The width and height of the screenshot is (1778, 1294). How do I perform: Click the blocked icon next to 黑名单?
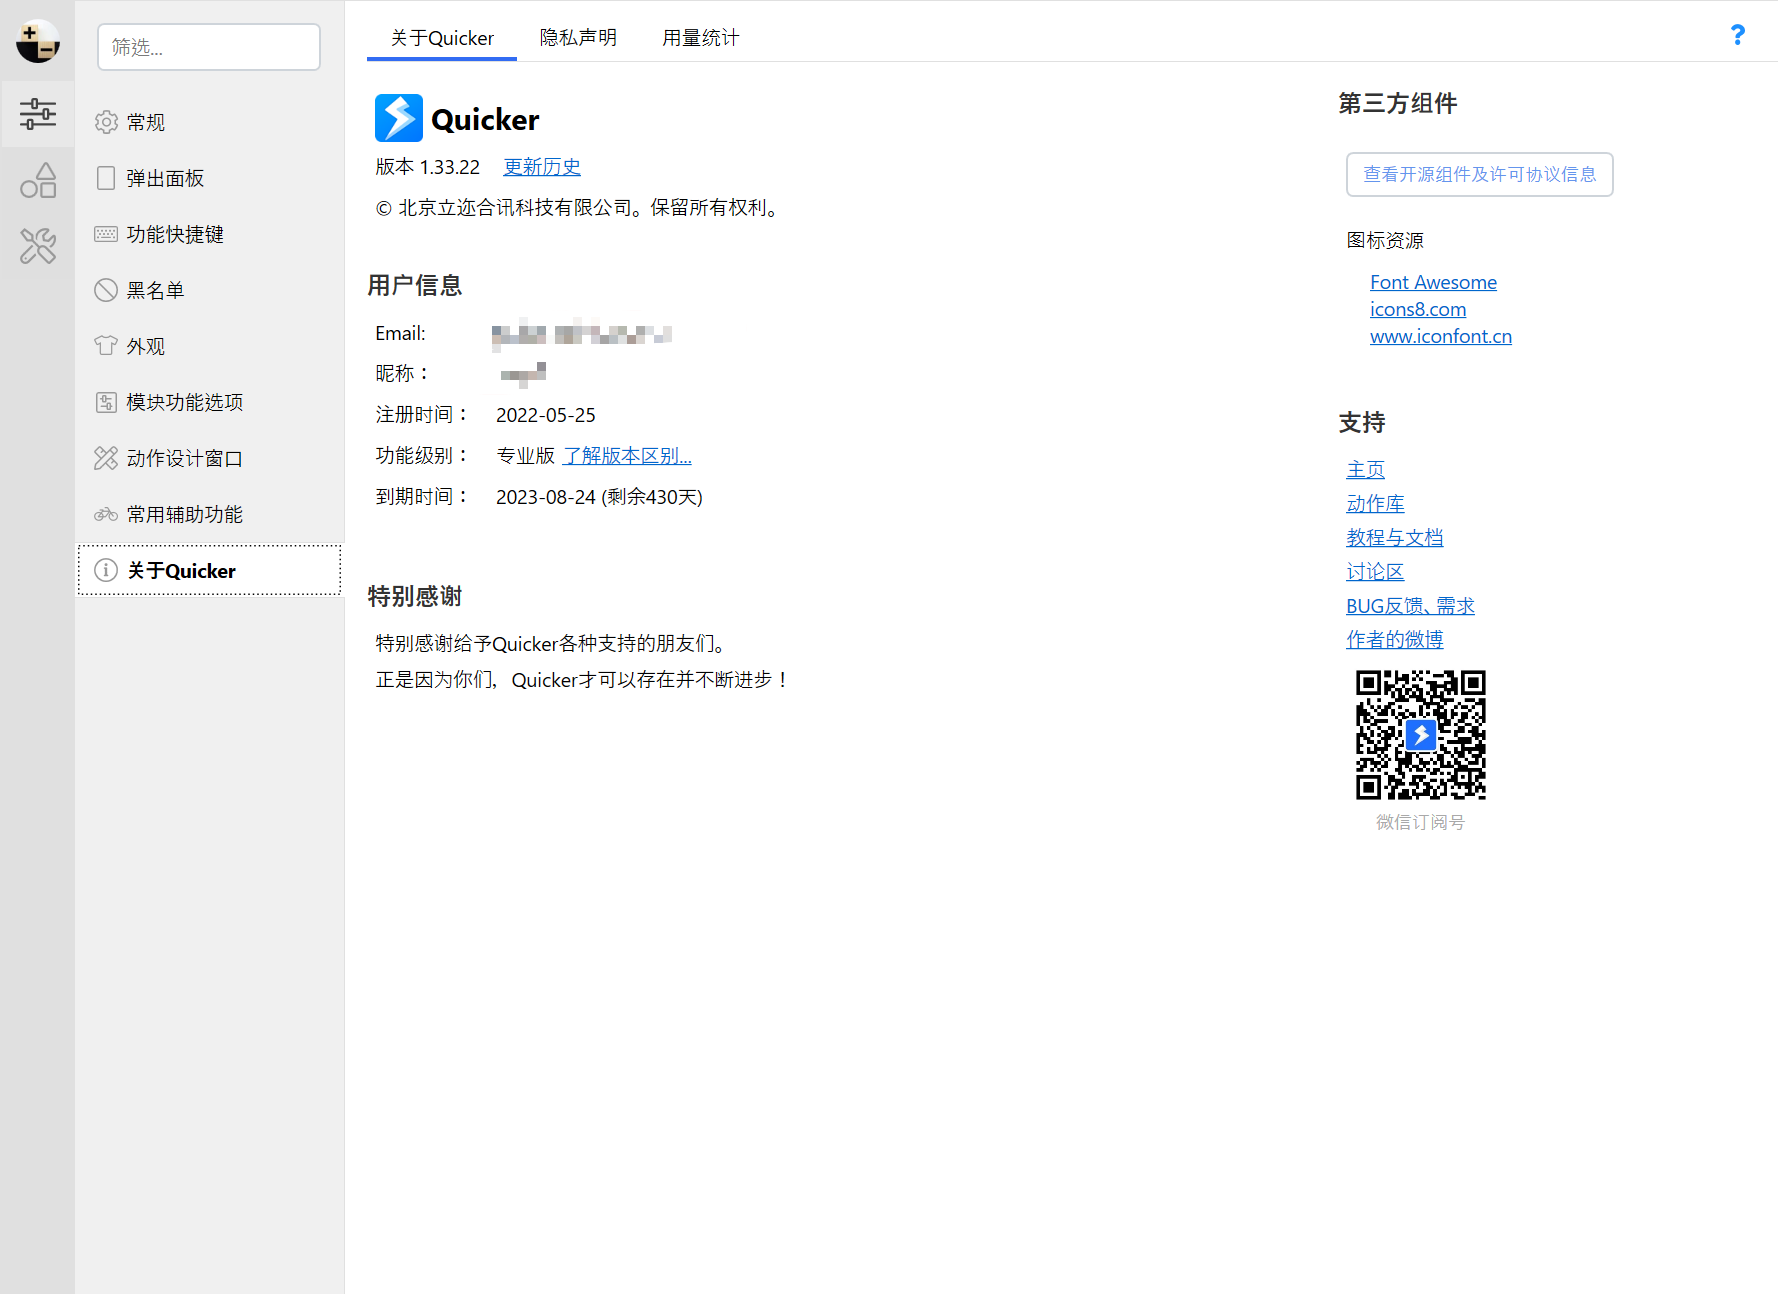[106, 290]
